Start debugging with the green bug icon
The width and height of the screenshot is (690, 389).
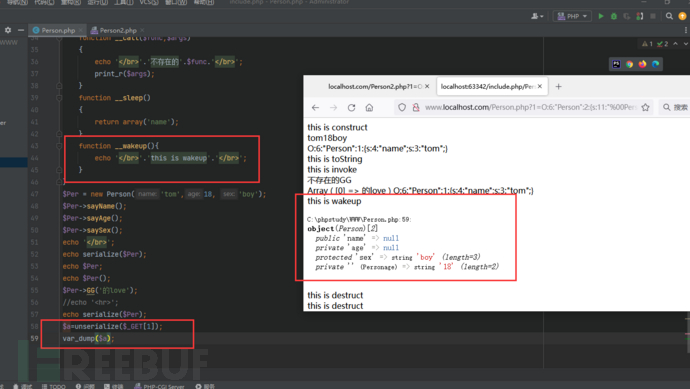pos(614,16)
